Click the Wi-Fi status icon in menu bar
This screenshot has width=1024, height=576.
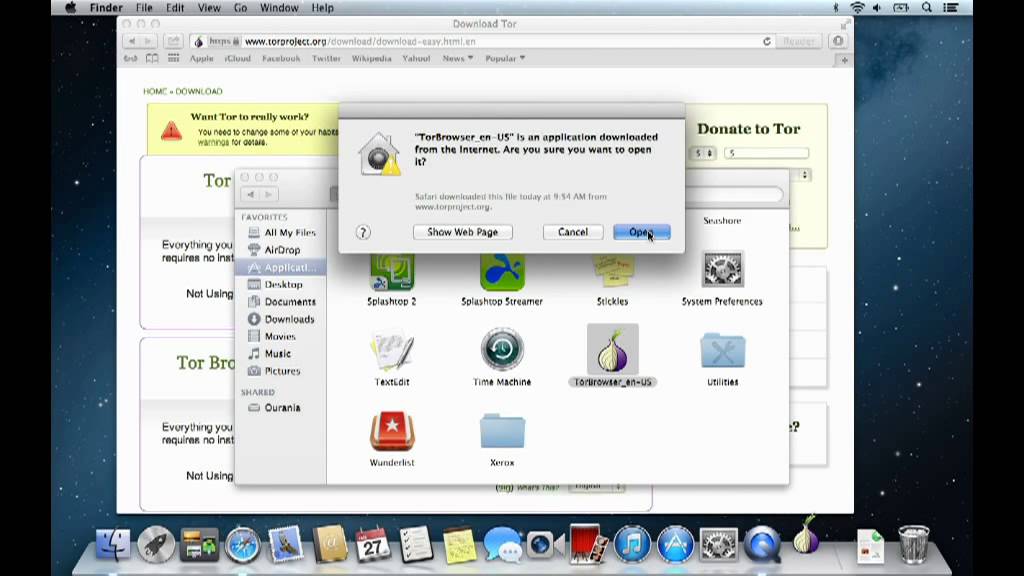pos(857,8)
